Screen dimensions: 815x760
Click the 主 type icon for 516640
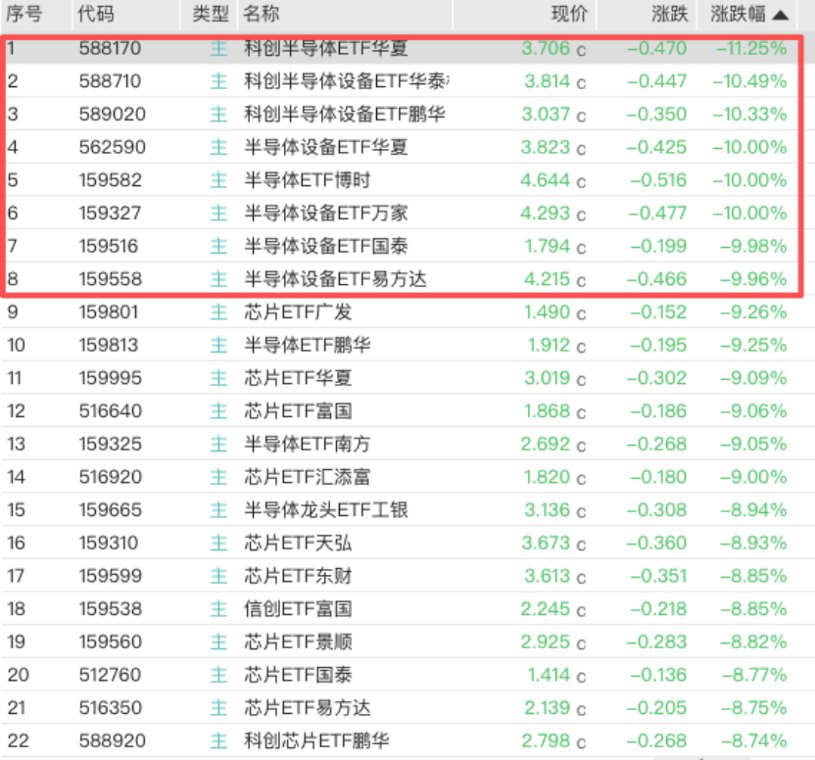coord(219,411)
